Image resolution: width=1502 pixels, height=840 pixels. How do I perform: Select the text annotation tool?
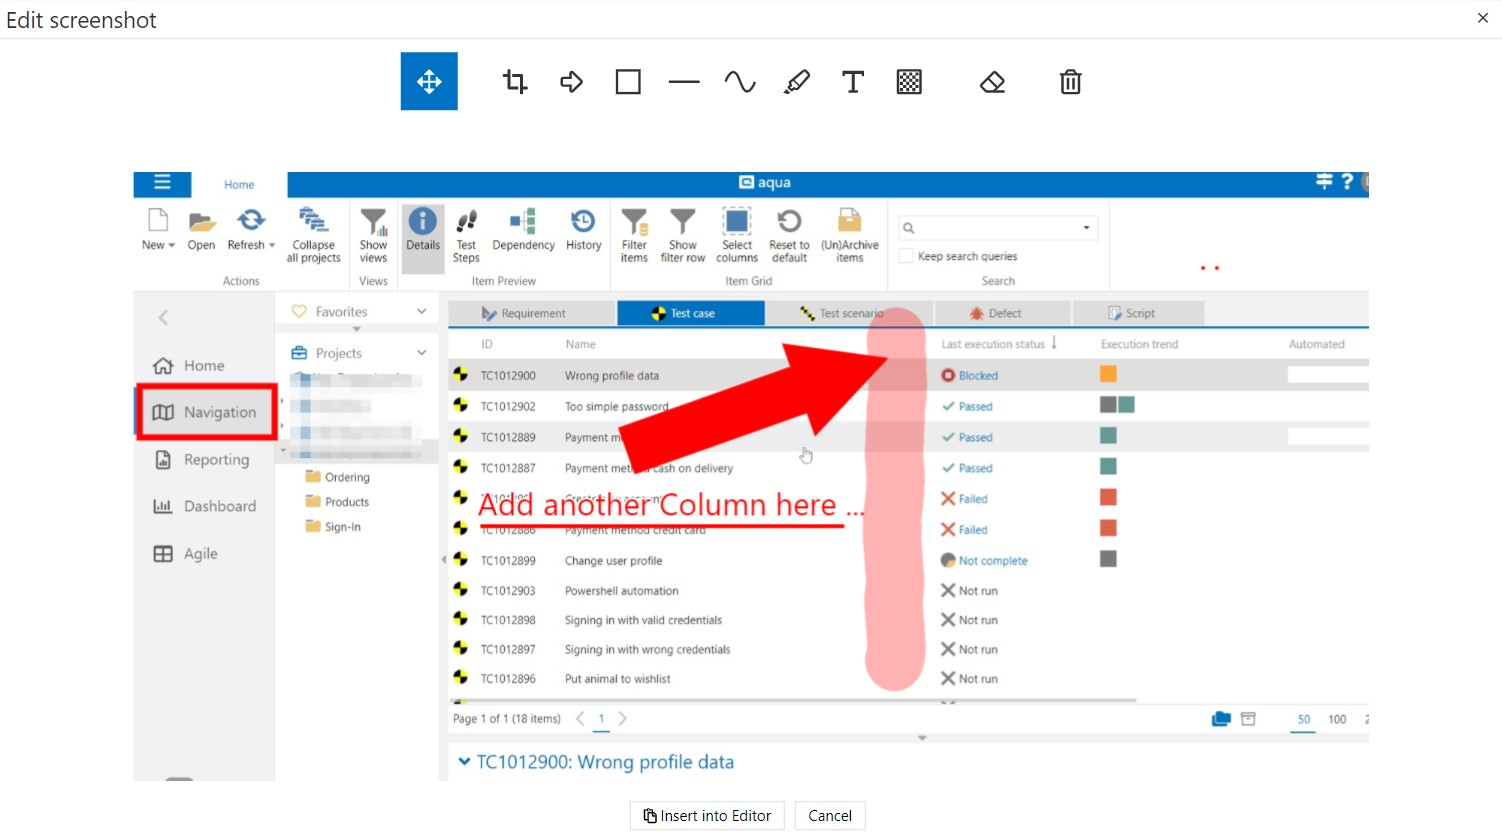point(853,82)
